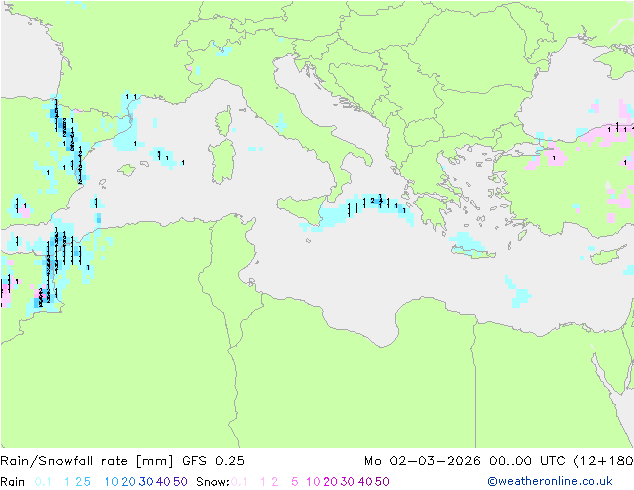The image size is (634, 490).
Task: Click the island of Cyprus on map
Action: click(607, 256)
